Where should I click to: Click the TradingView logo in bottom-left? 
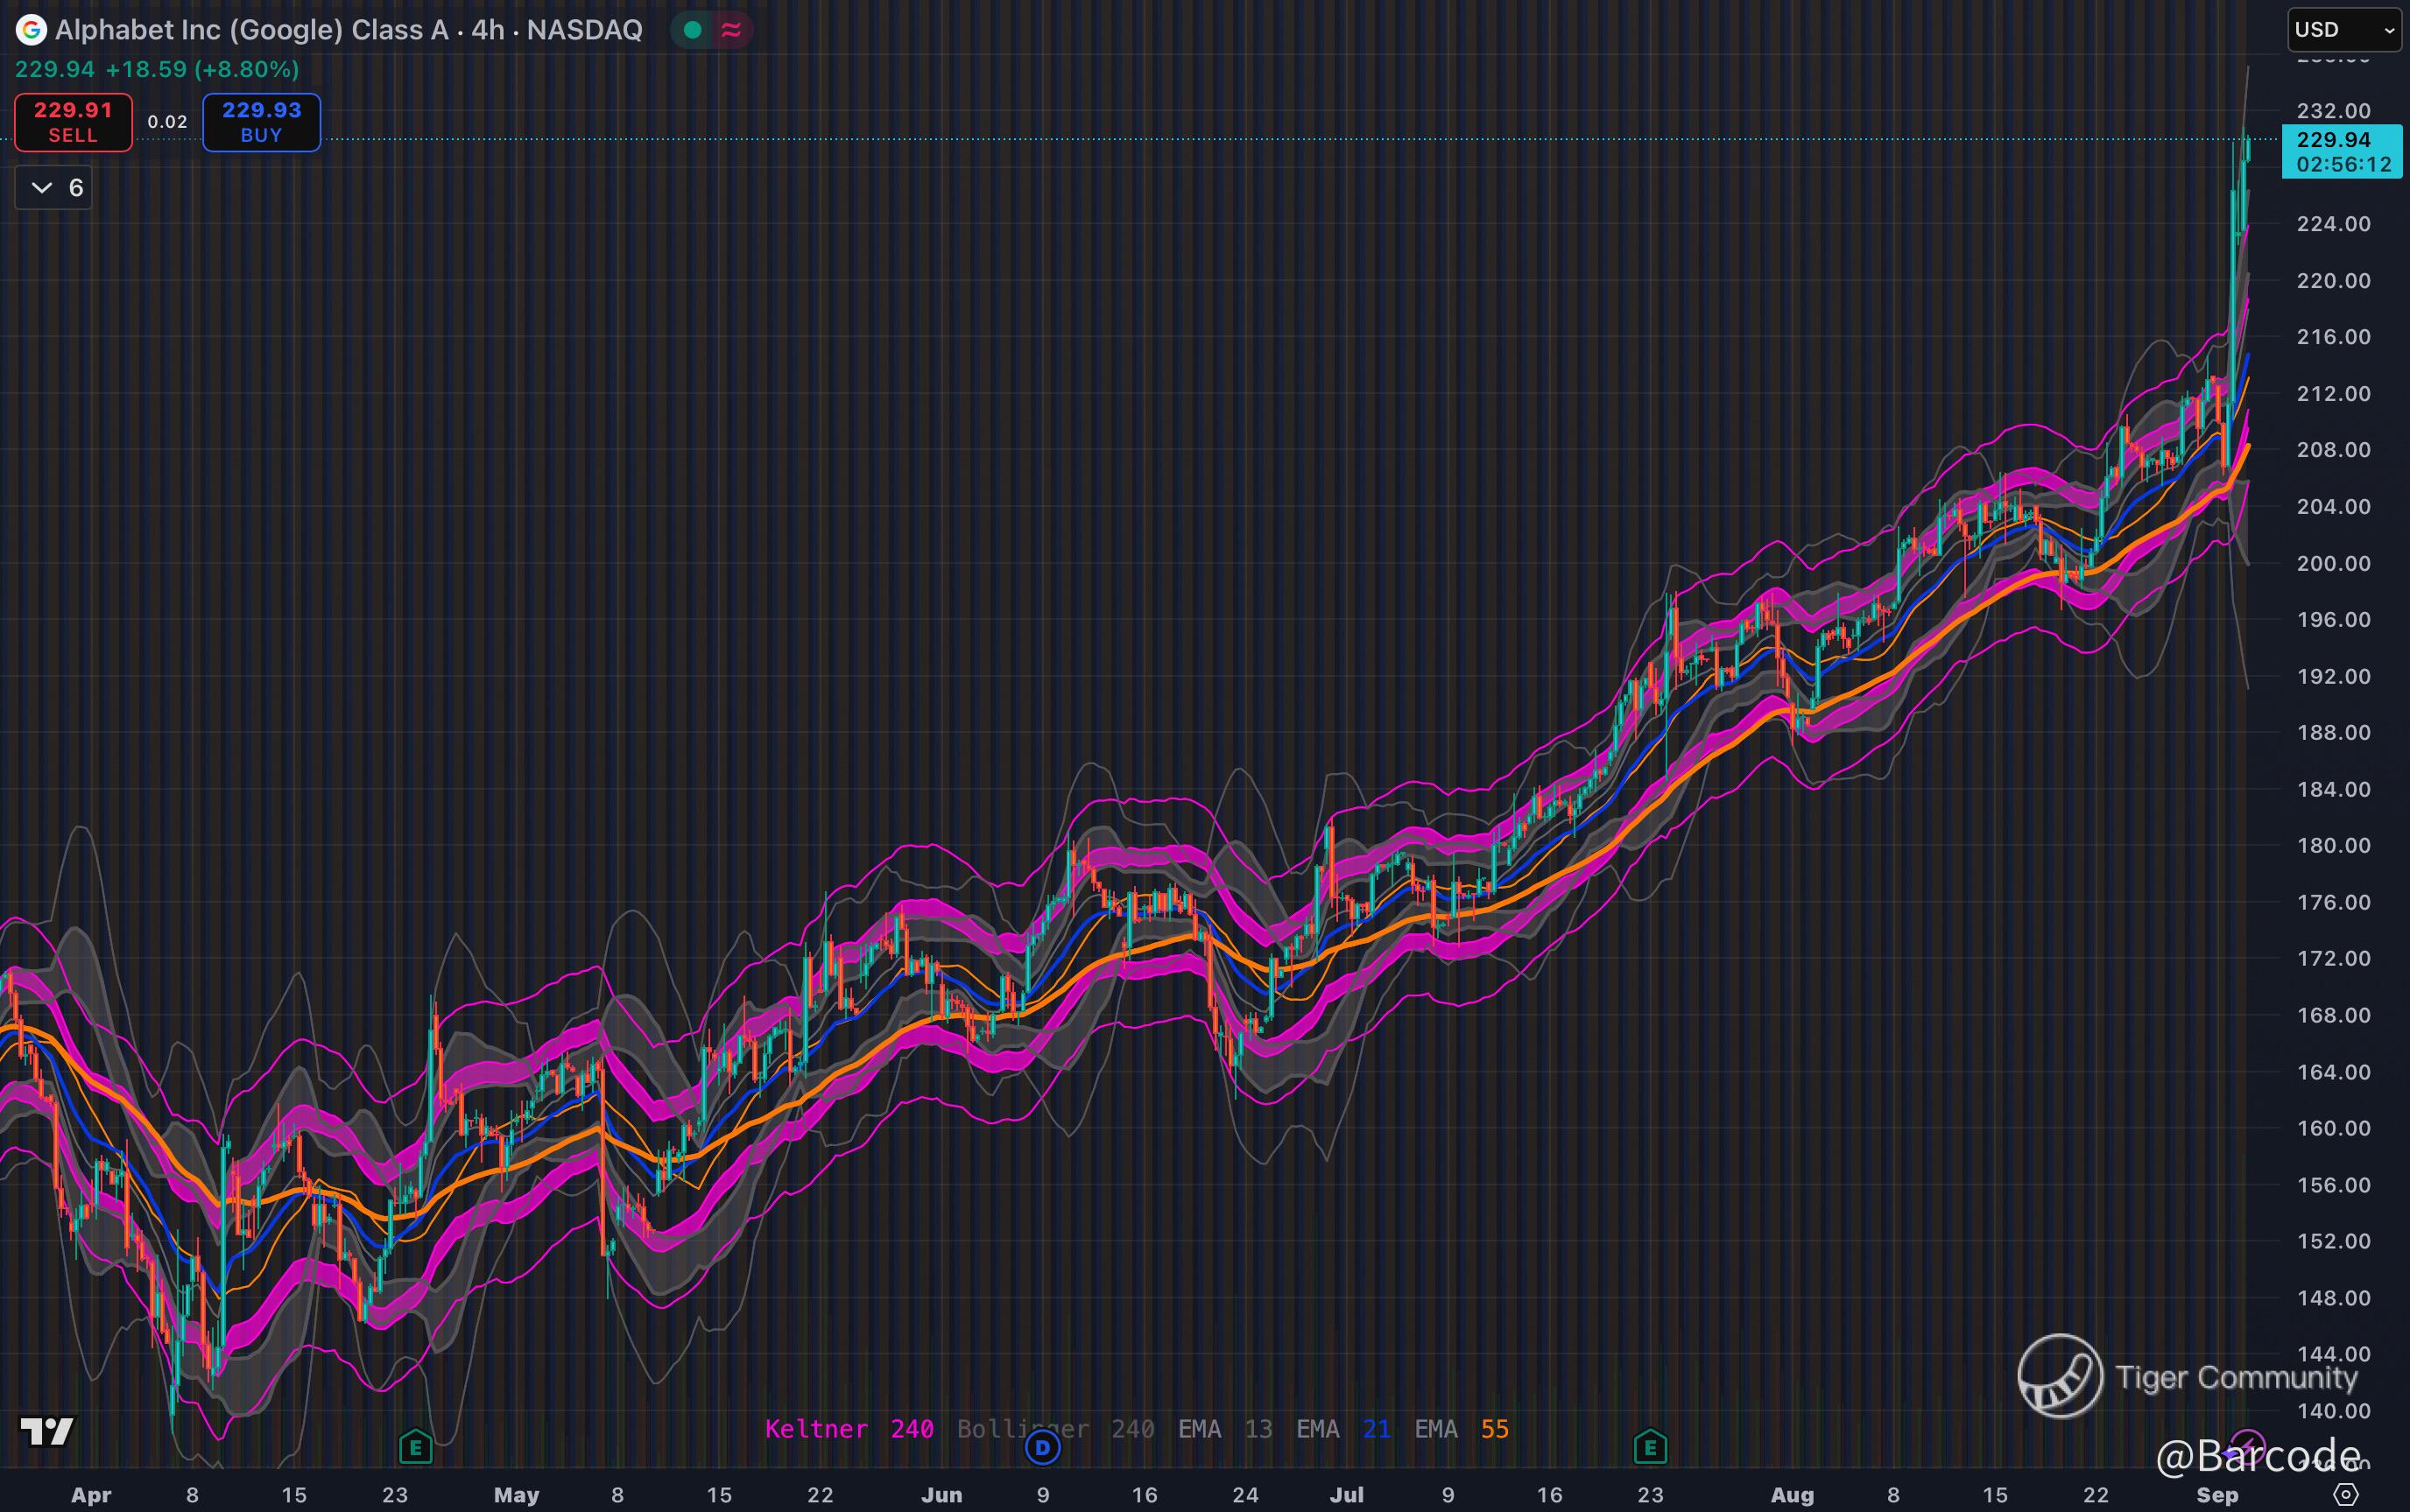pyautogui.click(x=47, y=1431)
